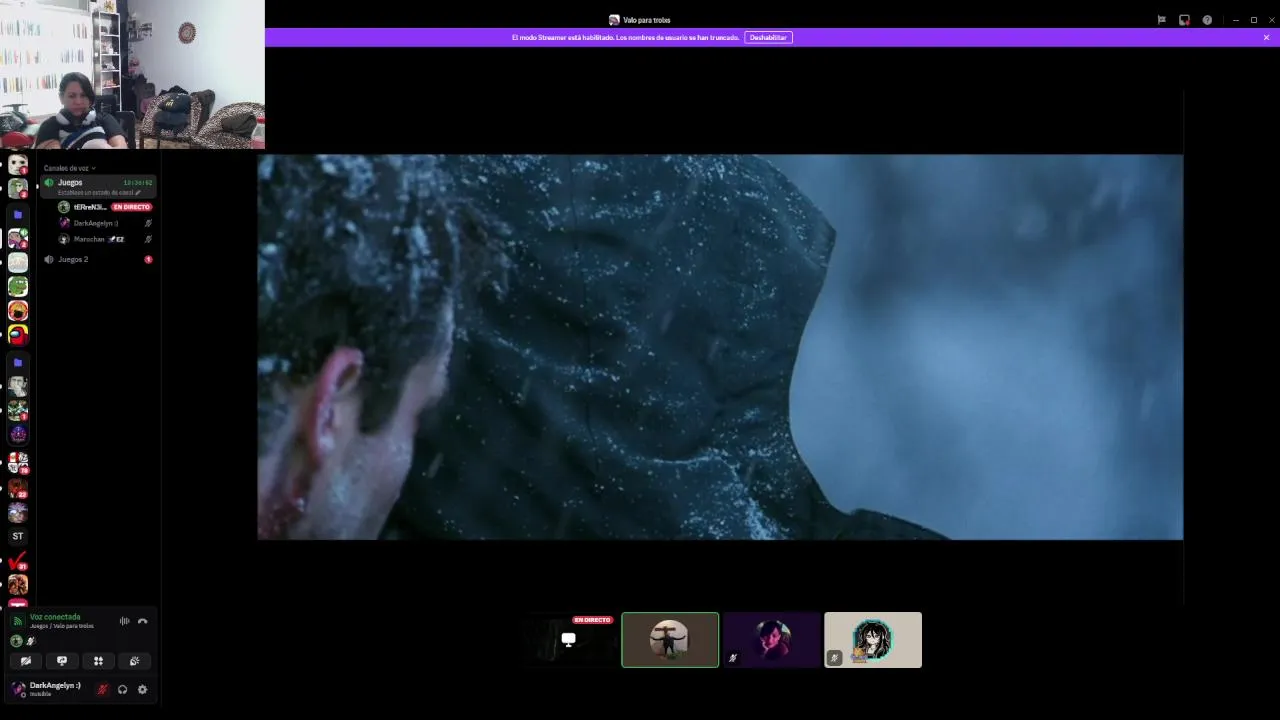Select the EN DIRECTO stream thumbnail tile

[x=568, y=640]
